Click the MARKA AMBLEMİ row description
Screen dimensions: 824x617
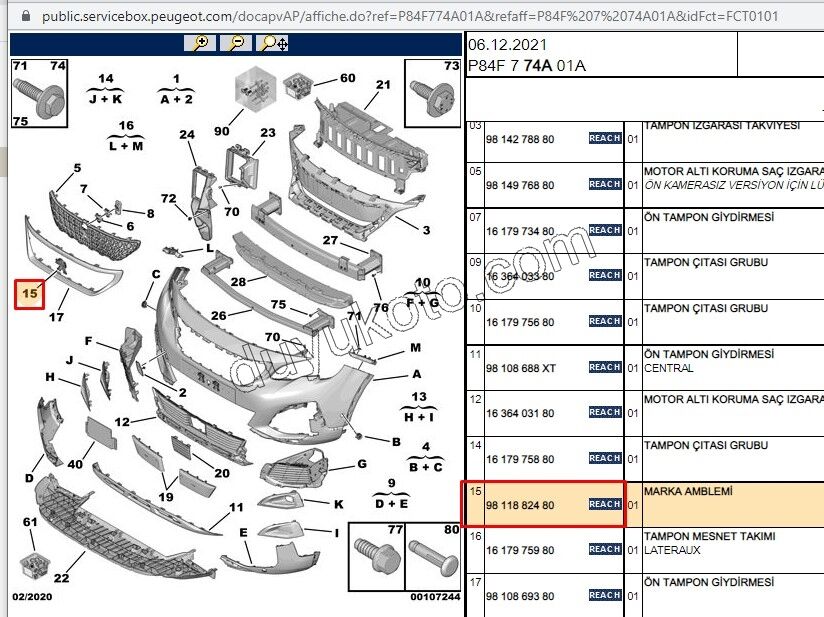[688, 492]
